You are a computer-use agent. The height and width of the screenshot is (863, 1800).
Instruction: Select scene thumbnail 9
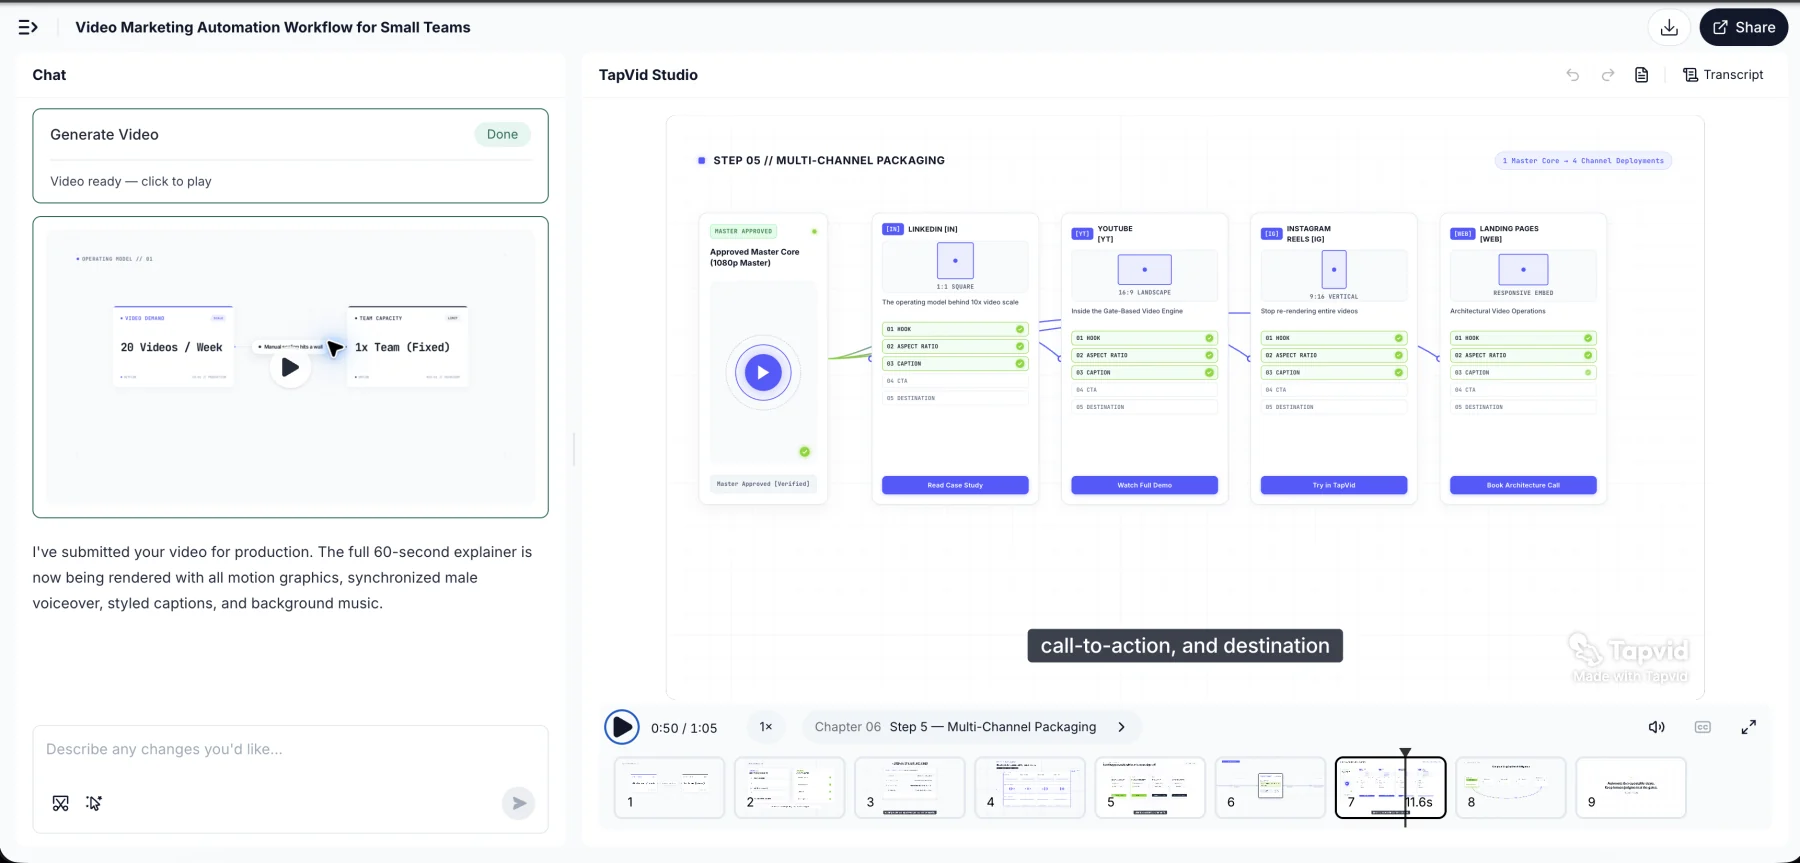(1631, 787)
